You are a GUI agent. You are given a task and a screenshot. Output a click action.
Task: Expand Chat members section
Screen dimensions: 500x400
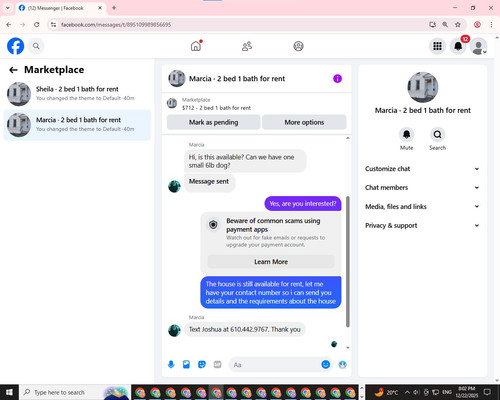[x=422, y=187]
